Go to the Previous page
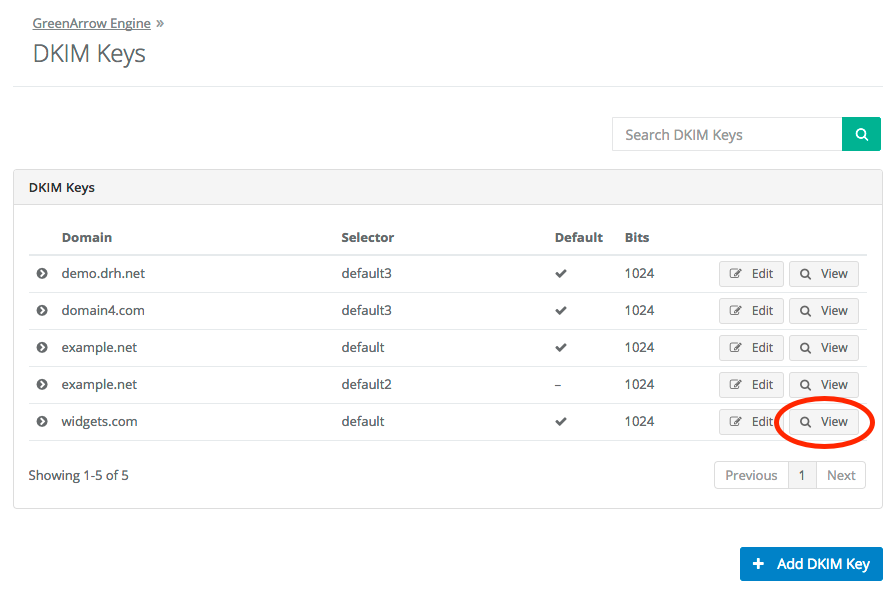Viewport: 892px width, 592px height. (751, 475)
